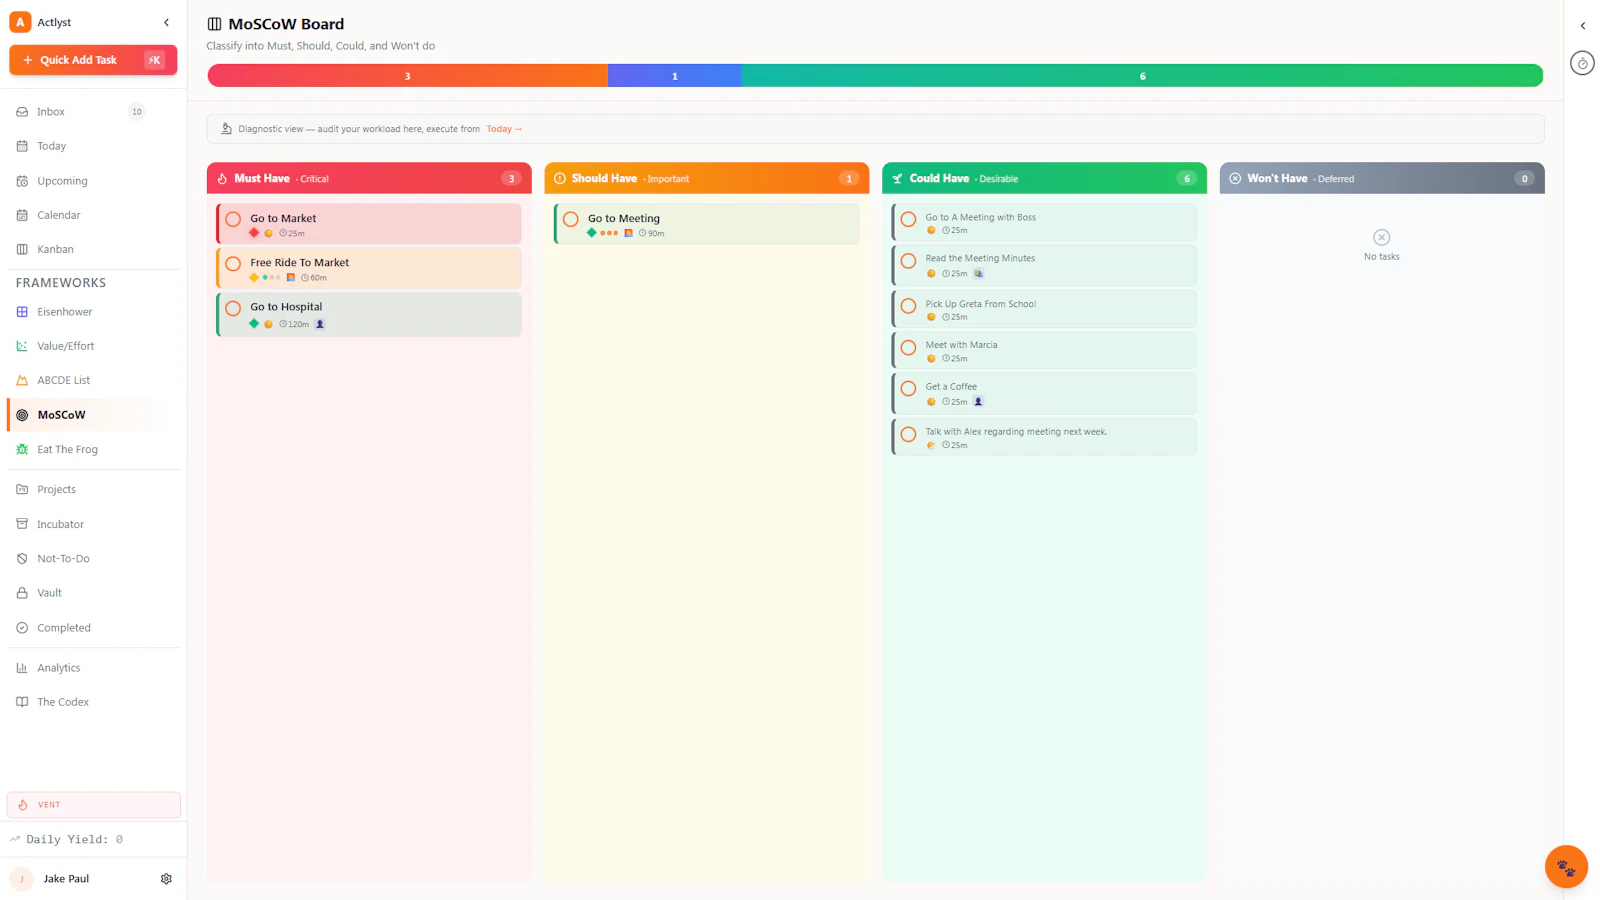Complete the Meet with Marcia circle
1600x900 pixels.
908,348
